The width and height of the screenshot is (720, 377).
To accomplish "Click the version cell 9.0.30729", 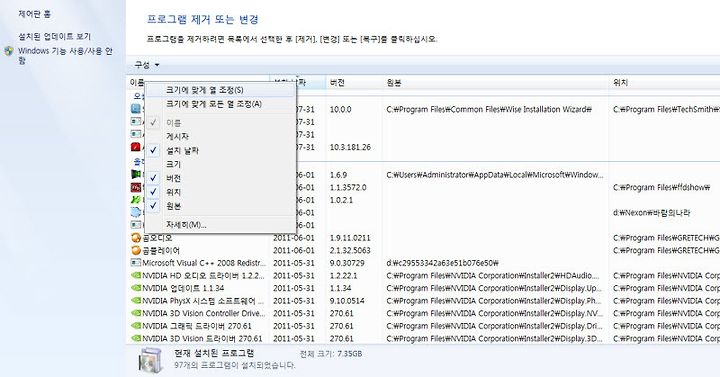I will pos(347,263).
